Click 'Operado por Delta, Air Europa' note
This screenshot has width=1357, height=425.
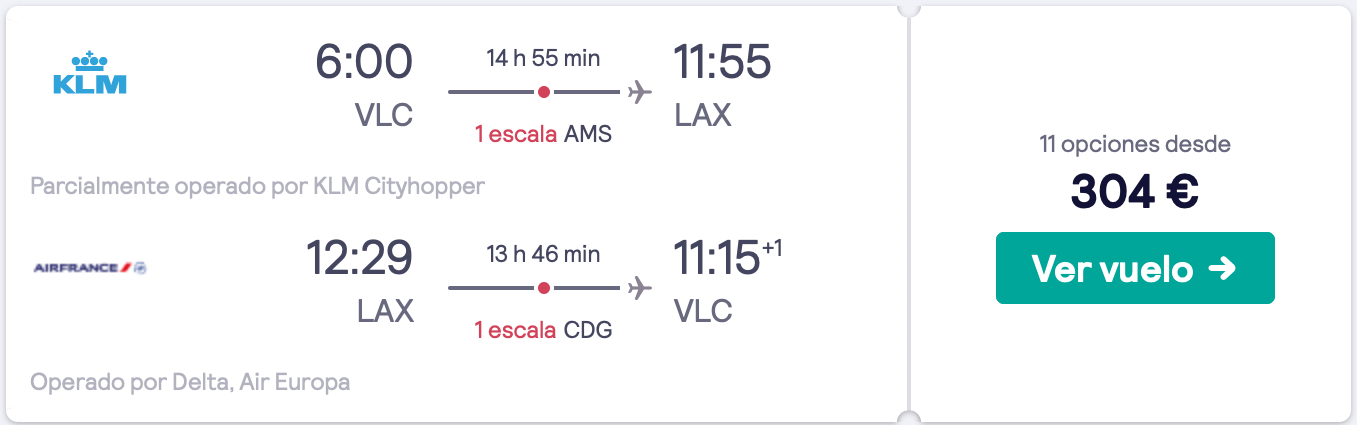coord(191,382)
